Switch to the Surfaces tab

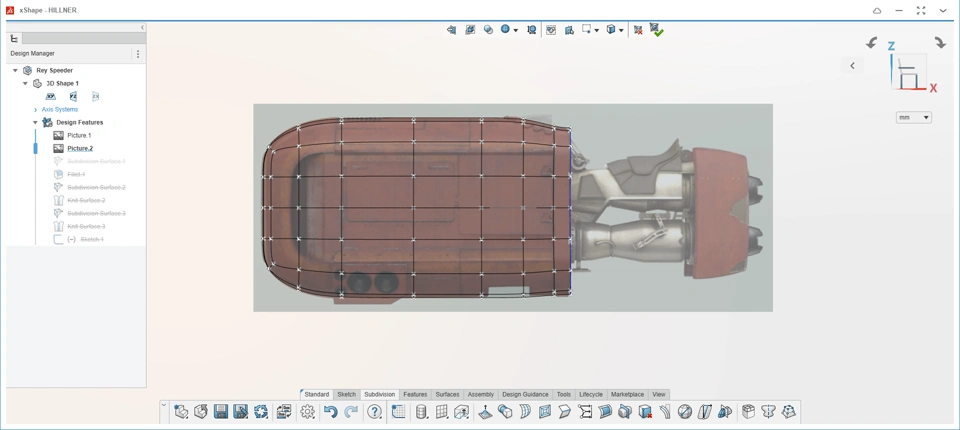[447, 395]
